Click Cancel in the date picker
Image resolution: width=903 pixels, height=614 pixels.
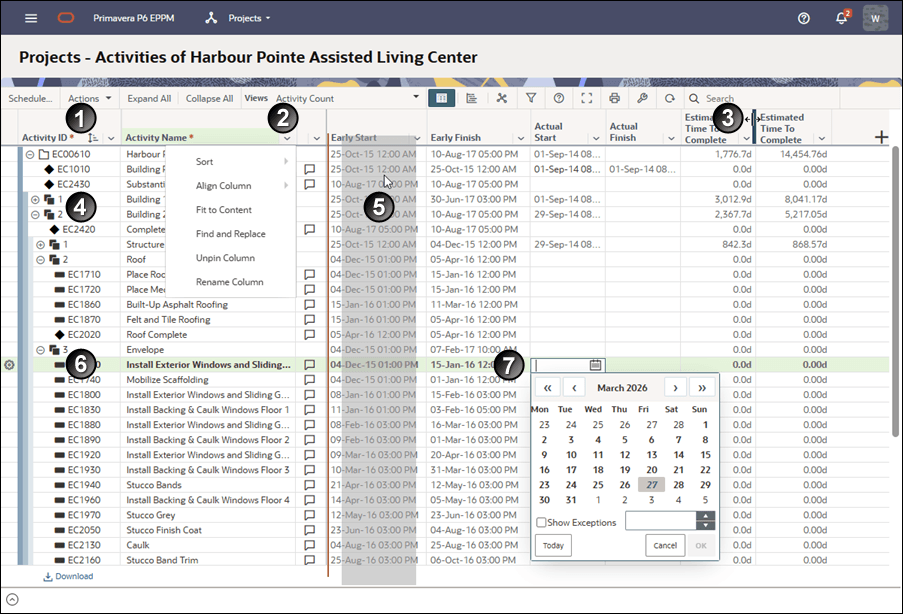click(665, 545)
